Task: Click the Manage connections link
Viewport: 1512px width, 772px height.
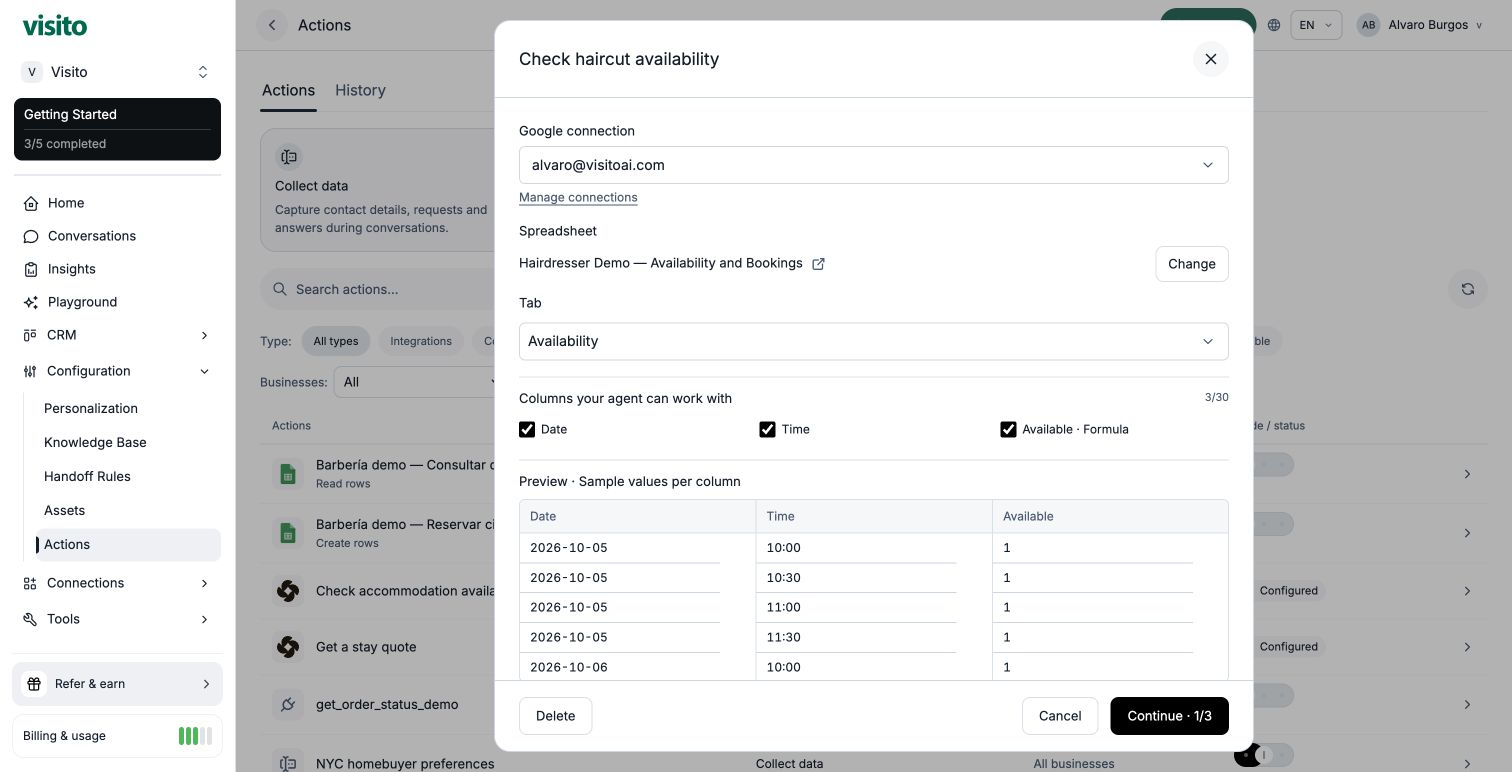Action: point(578,197)
